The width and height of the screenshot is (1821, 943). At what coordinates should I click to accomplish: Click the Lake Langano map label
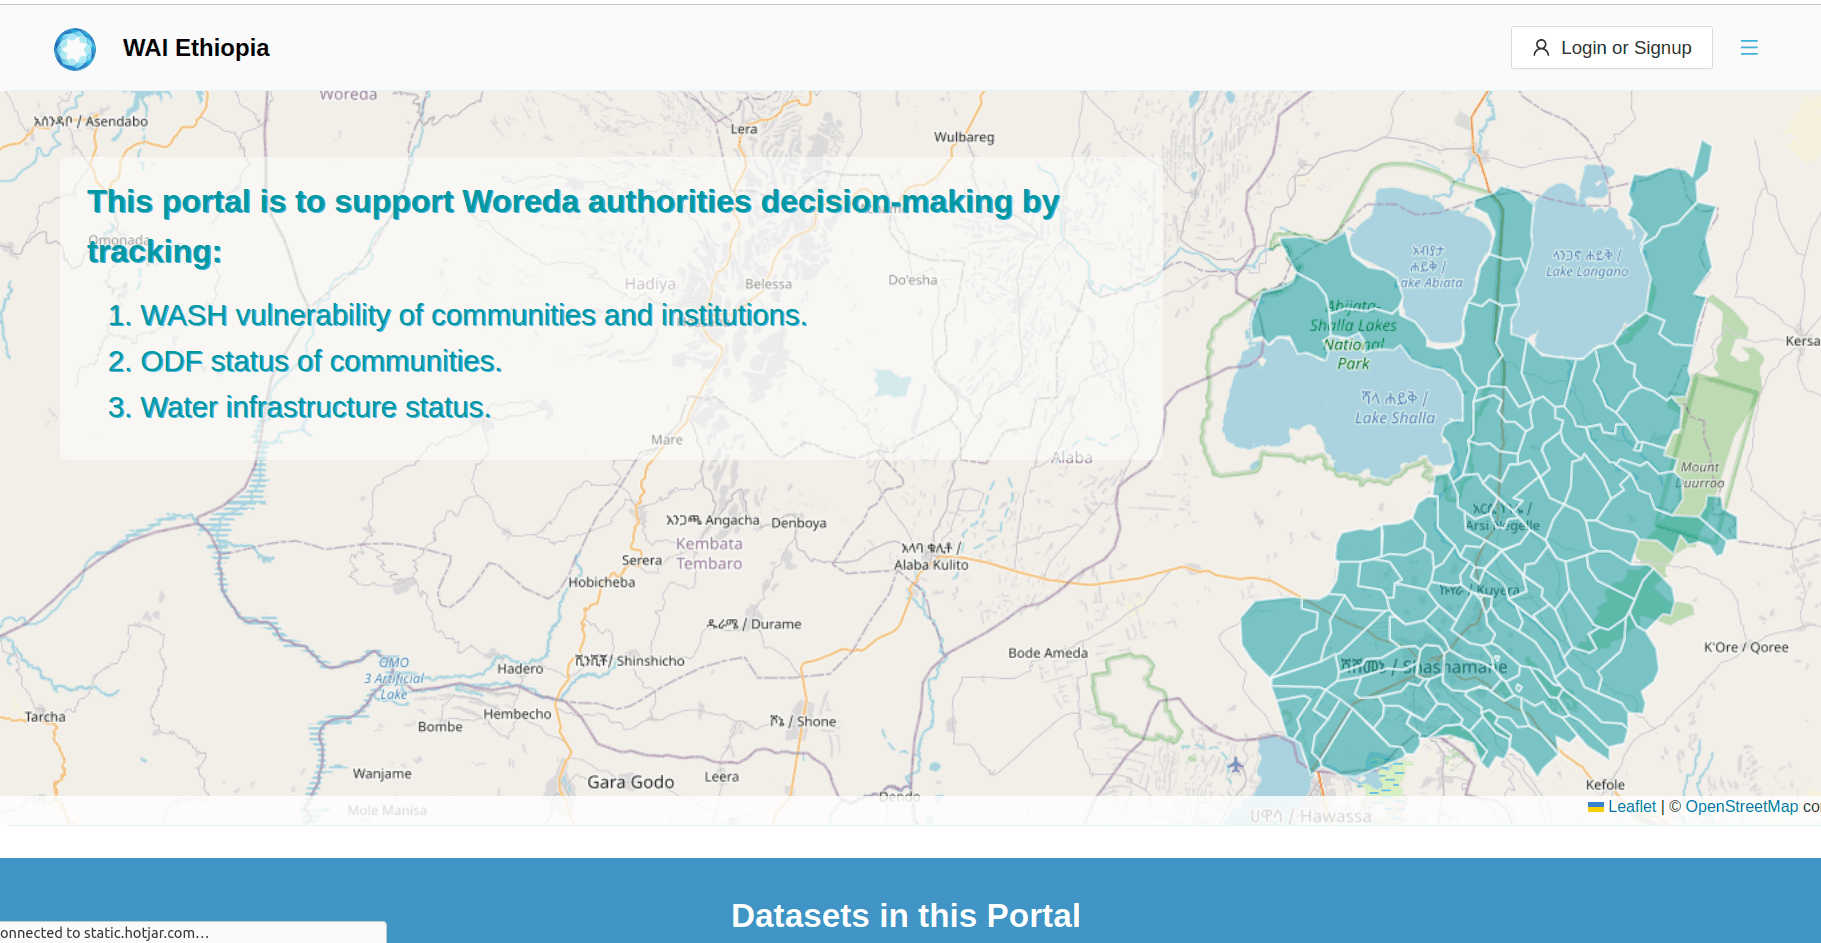[1586, 263]
